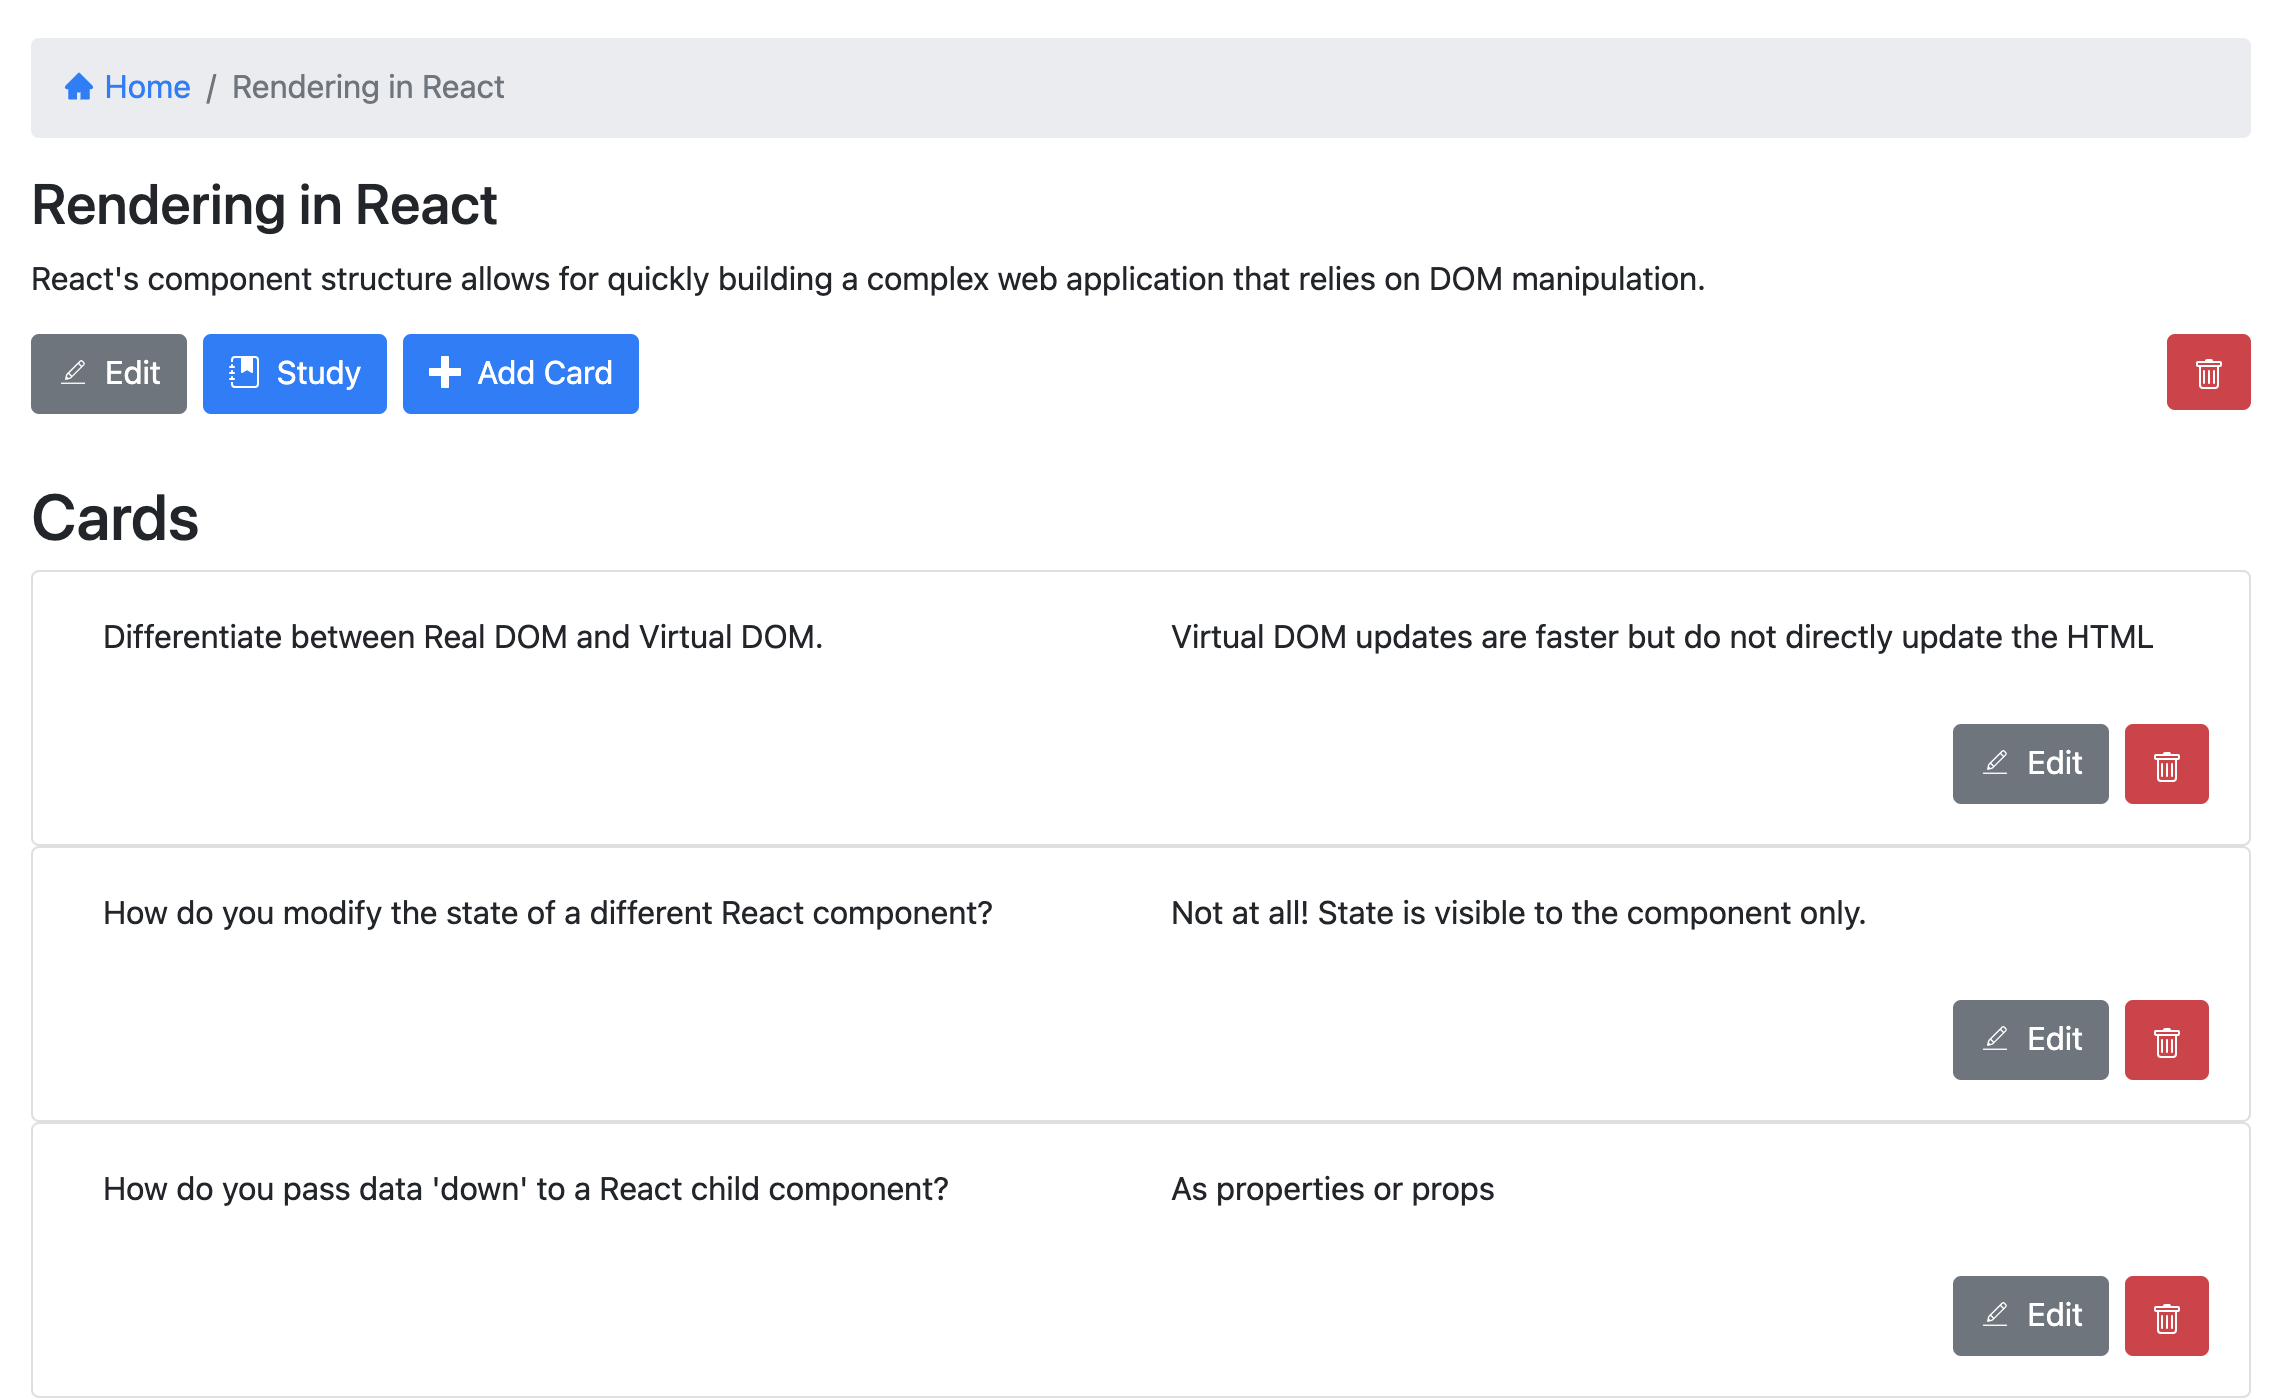
Task: Delete the modify state question card
Action: click(x=2165, y=1039)
